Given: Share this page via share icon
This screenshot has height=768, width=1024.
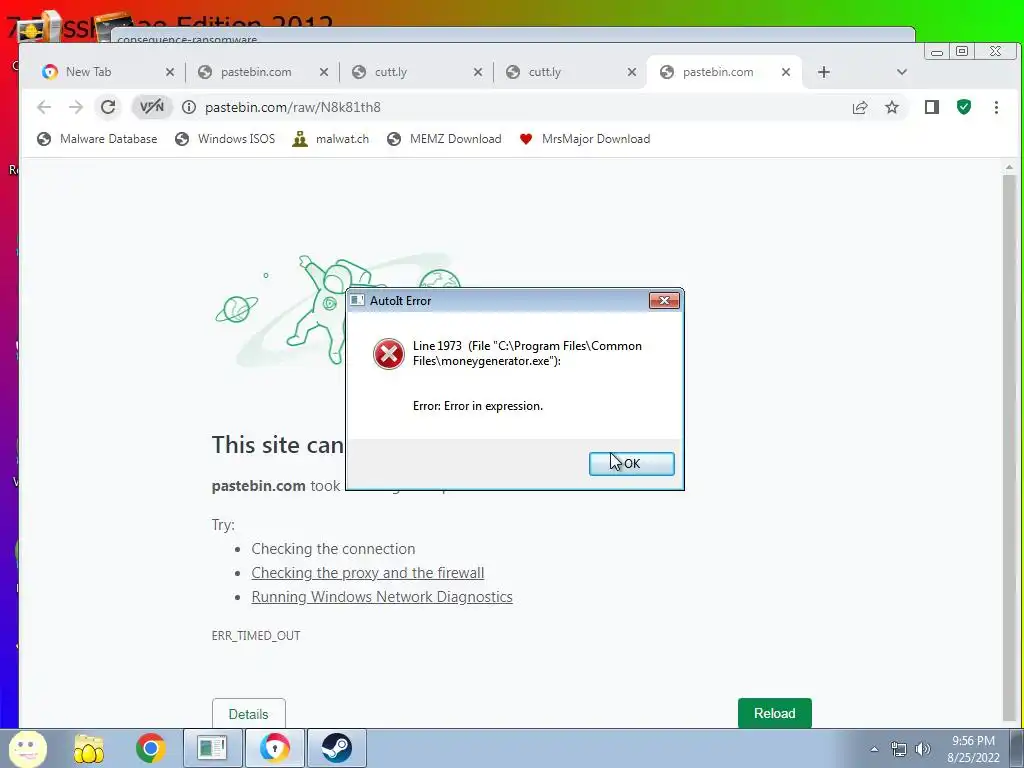Looking at the screenshot, I should (x=860, y=107).
